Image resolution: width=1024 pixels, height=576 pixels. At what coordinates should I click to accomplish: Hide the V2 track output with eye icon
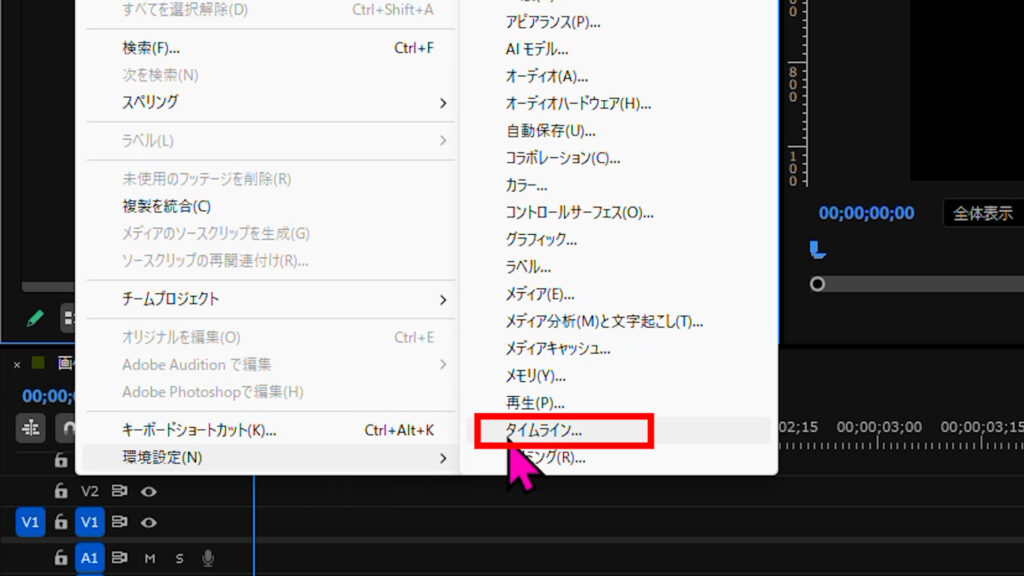(149, 491)
